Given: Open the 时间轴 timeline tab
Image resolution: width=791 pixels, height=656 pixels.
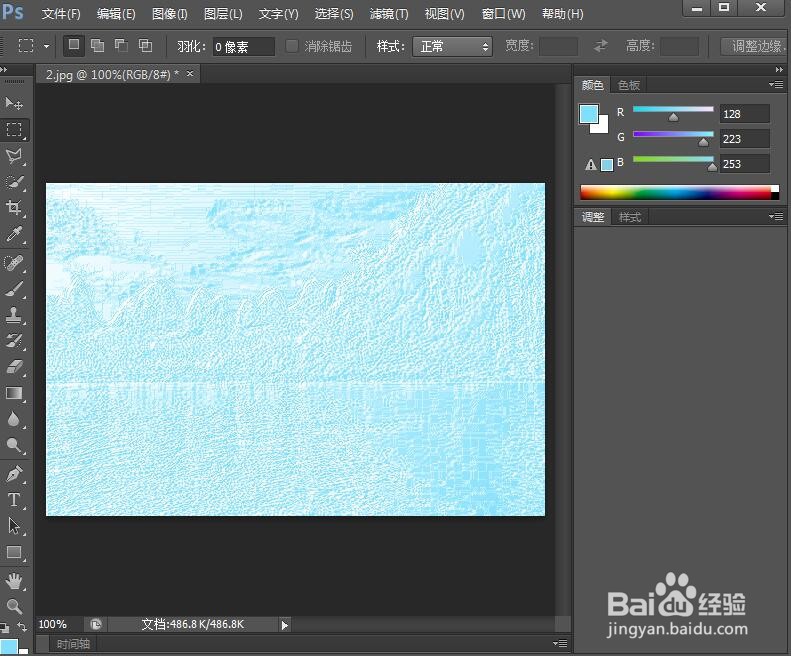Looking at the screenshot, I should (x=73, y=644).
